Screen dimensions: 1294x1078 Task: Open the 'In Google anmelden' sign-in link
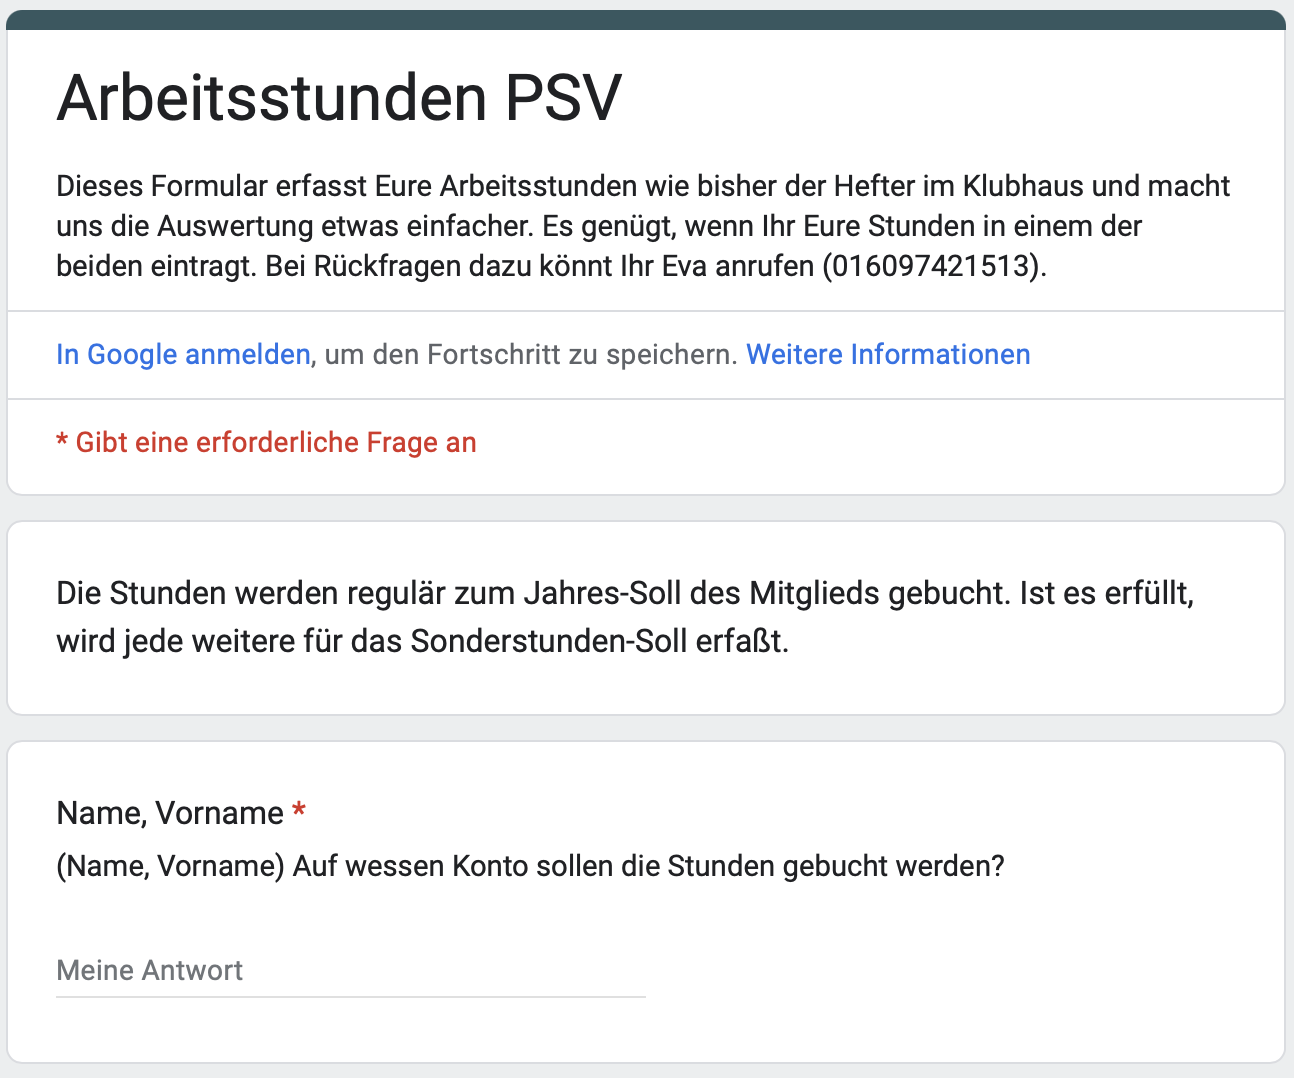(x=183, y=355)
